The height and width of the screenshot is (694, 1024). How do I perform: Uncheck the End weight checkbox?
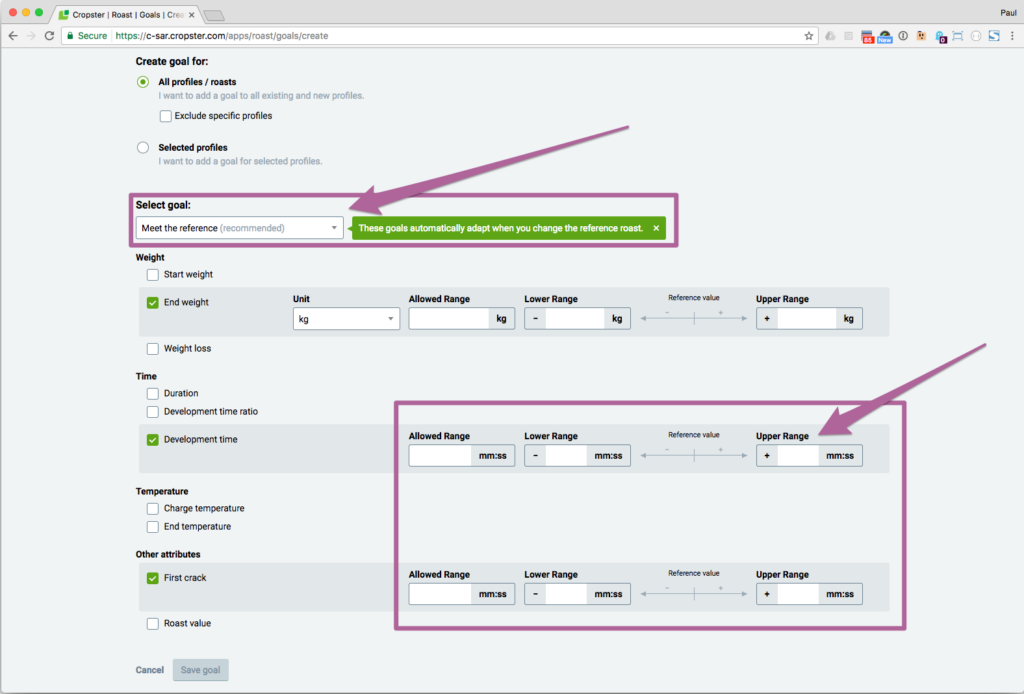click(x=153, y=303)
